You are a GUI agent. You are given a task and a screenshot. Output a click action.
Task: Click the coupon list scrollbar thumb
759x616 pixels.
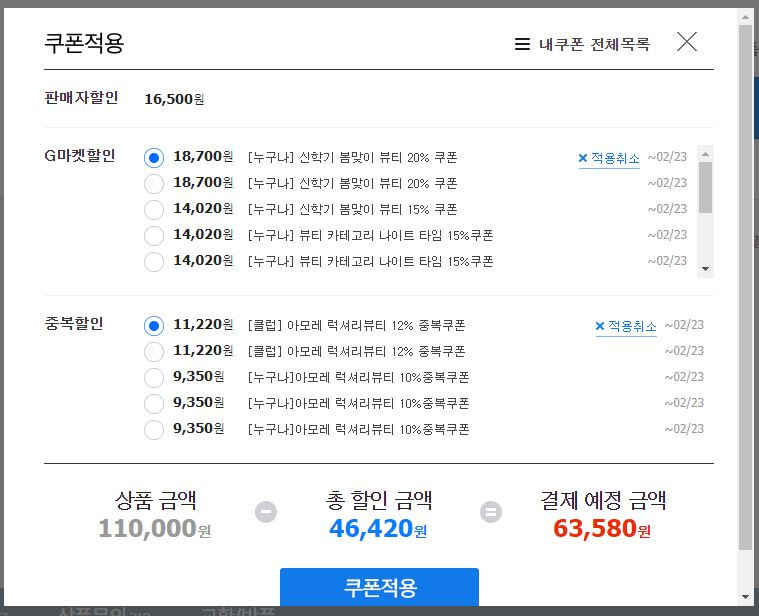(705, 187)
